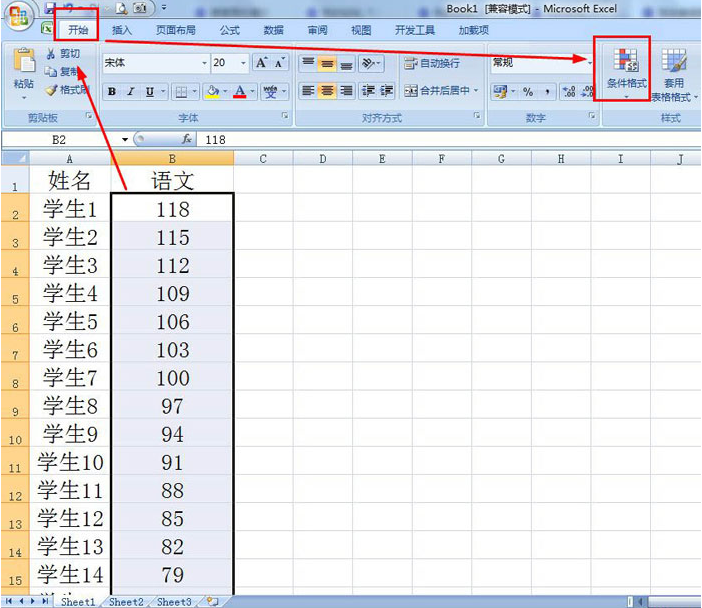Image resolution: width=702 pixels, height=608 pixels.
Task: Switch to the Sheet2 worksheet tab
Action: [x=126, y=602]
